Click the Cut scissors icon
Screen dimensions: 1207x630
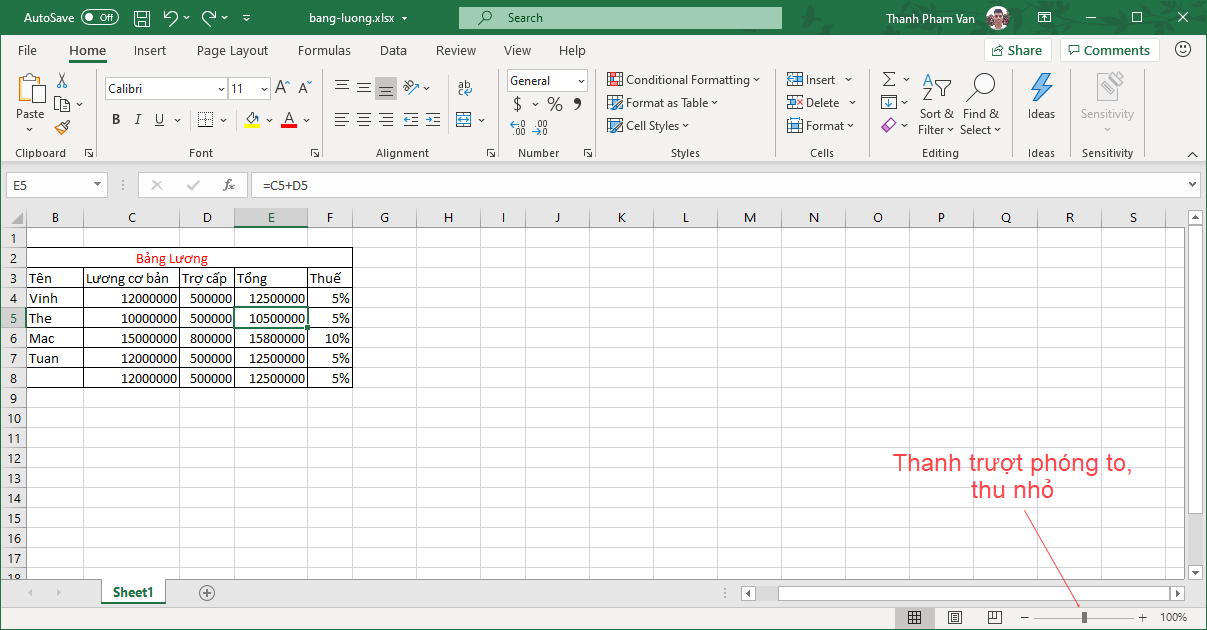pyautogui.click(x=62, y=81)
